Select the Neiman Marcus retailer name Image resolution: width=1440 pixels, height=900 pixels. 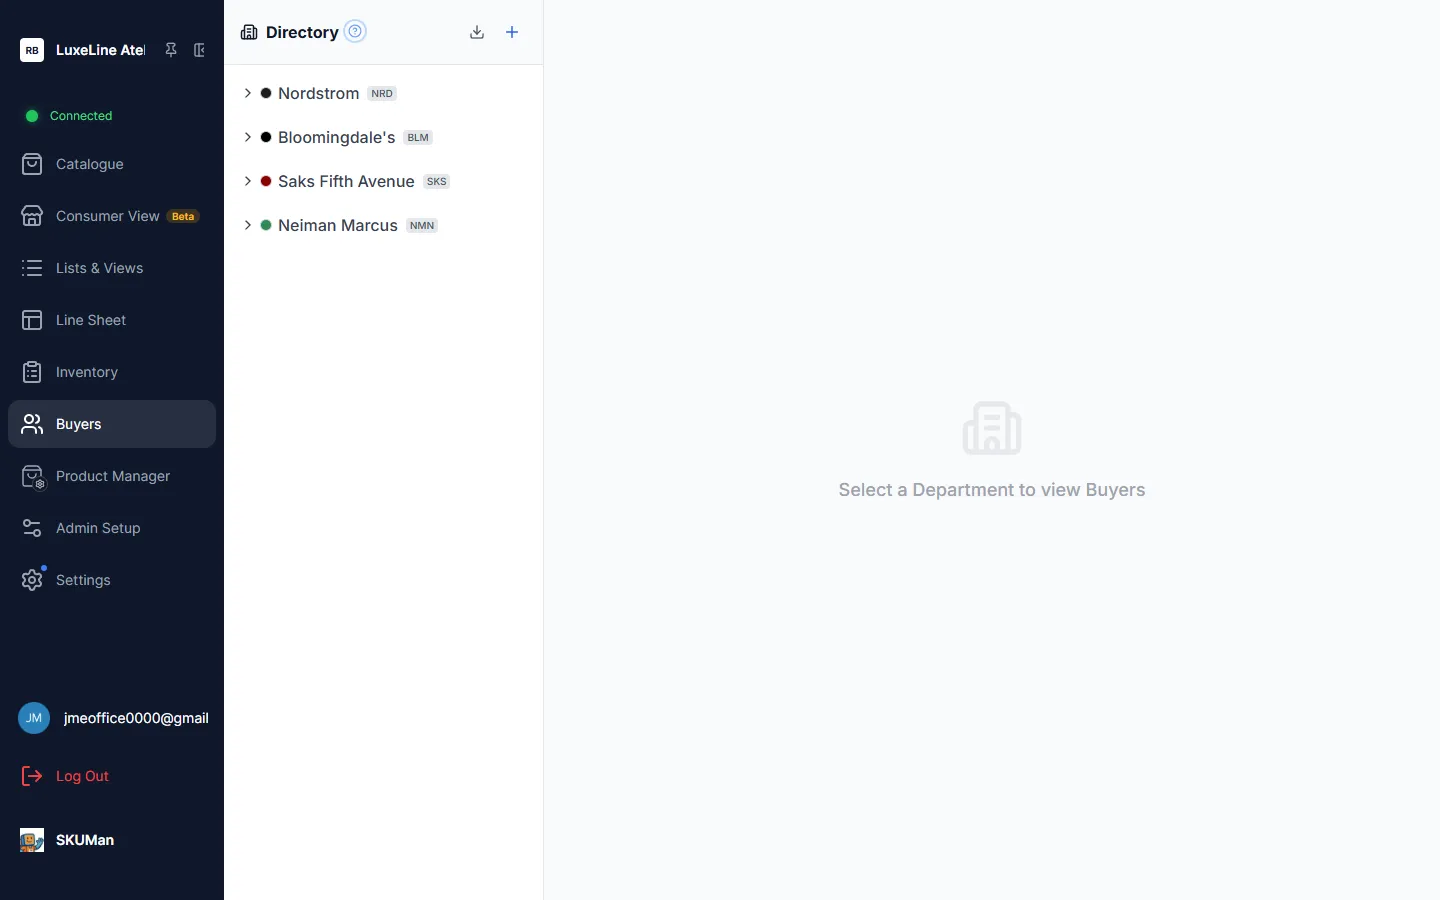338,225
